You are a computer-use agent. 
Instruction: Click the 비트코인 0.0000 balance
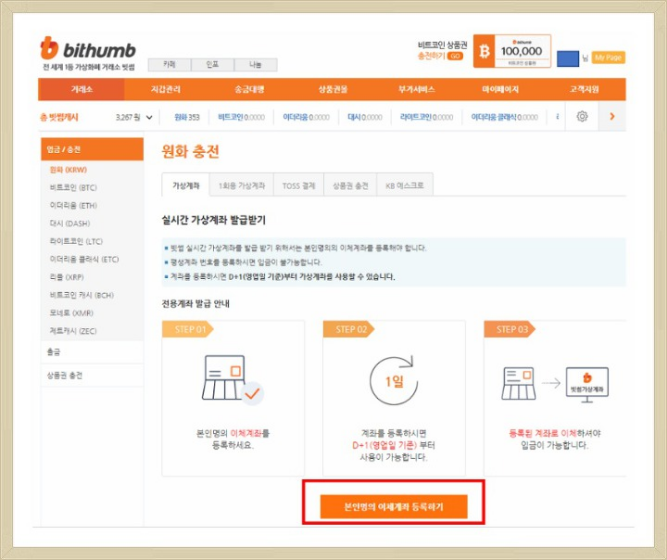point(241,117)
